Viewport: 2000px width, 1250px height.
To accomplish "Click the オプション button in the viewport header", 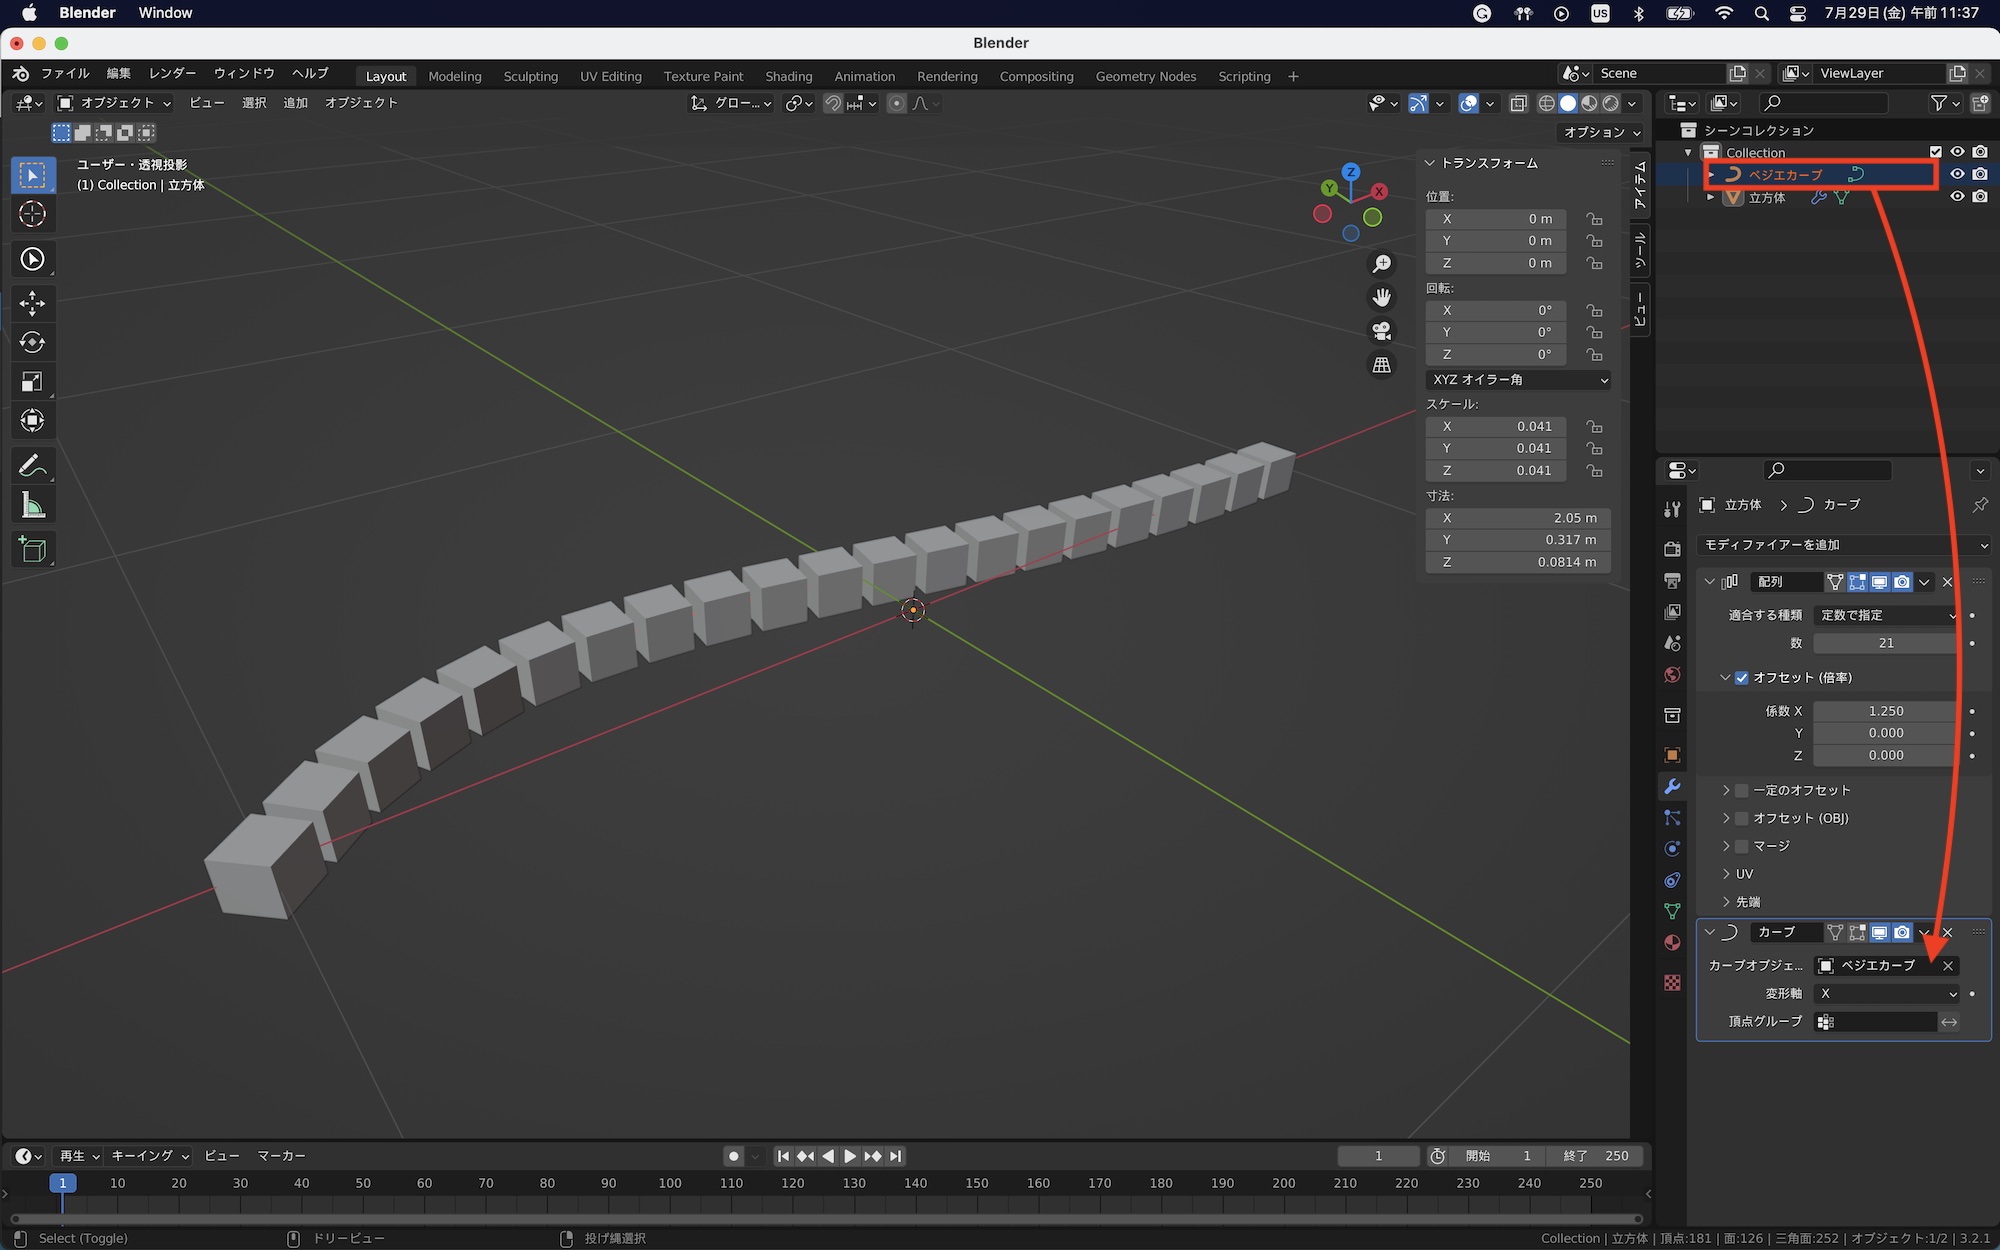I will coord(1602,132).
